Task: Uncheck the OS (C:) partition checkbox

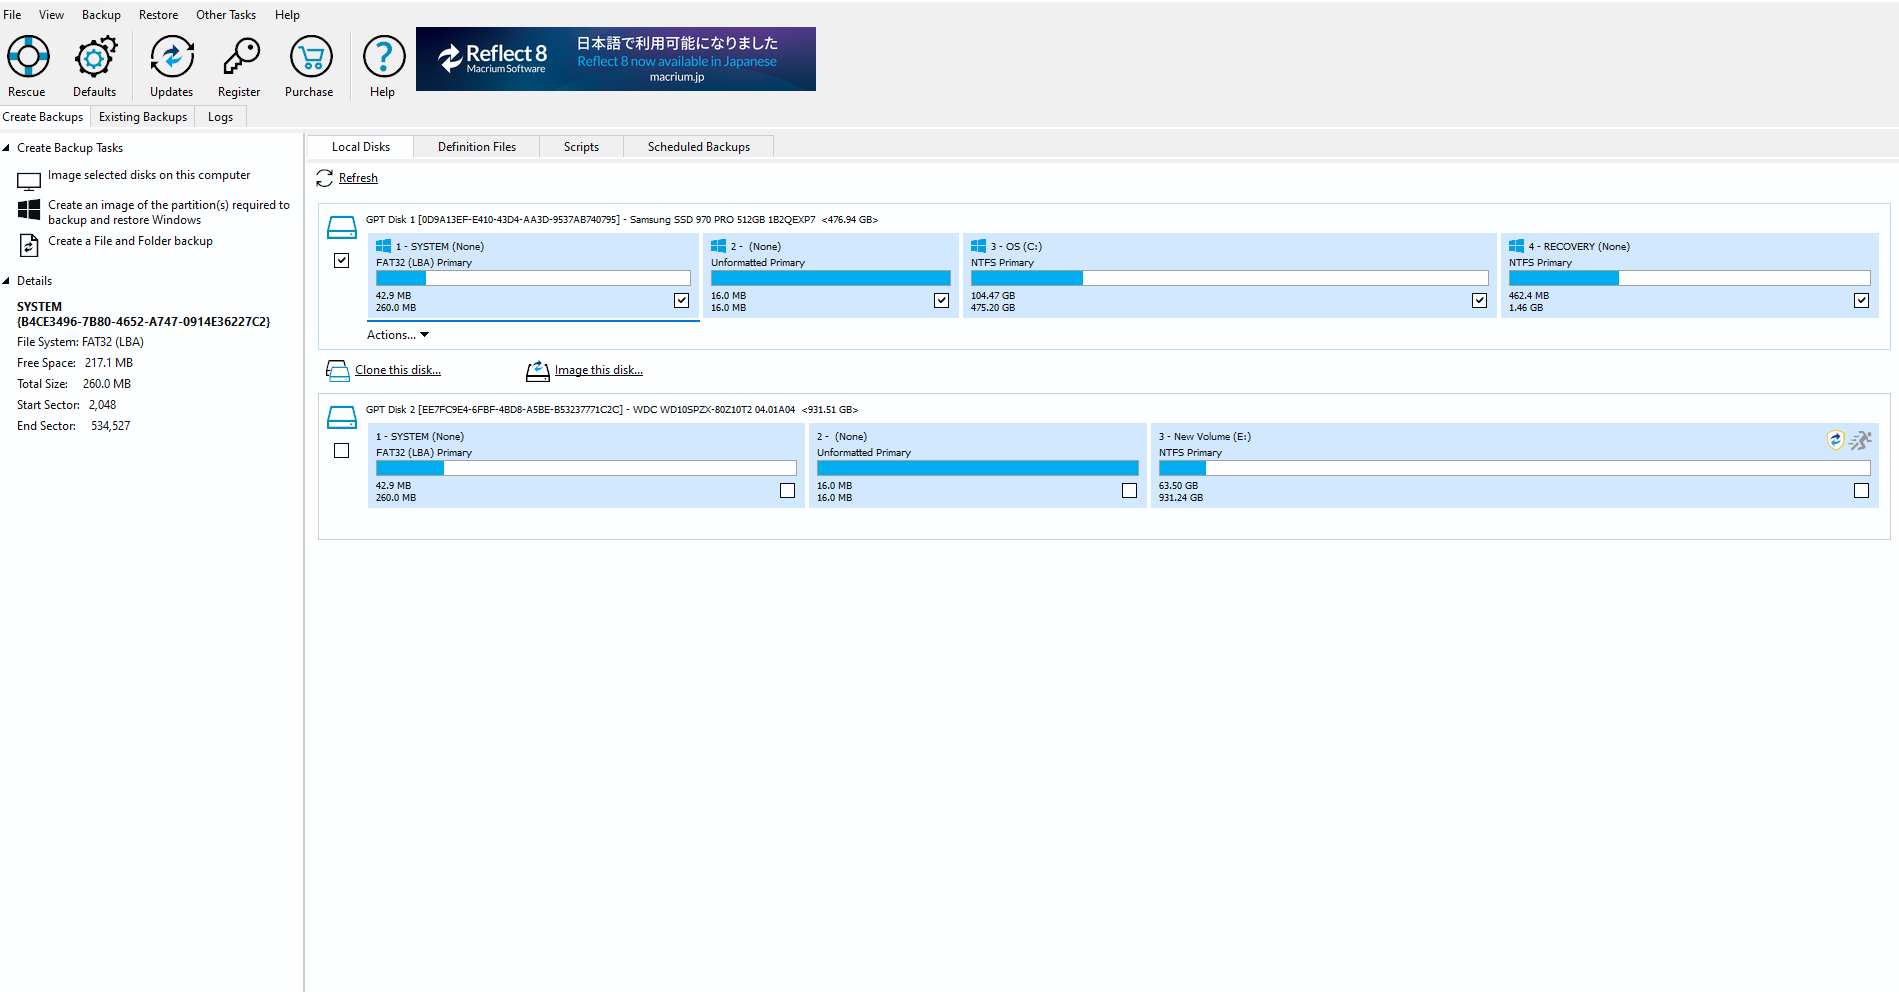Action: coord(1480,300)
